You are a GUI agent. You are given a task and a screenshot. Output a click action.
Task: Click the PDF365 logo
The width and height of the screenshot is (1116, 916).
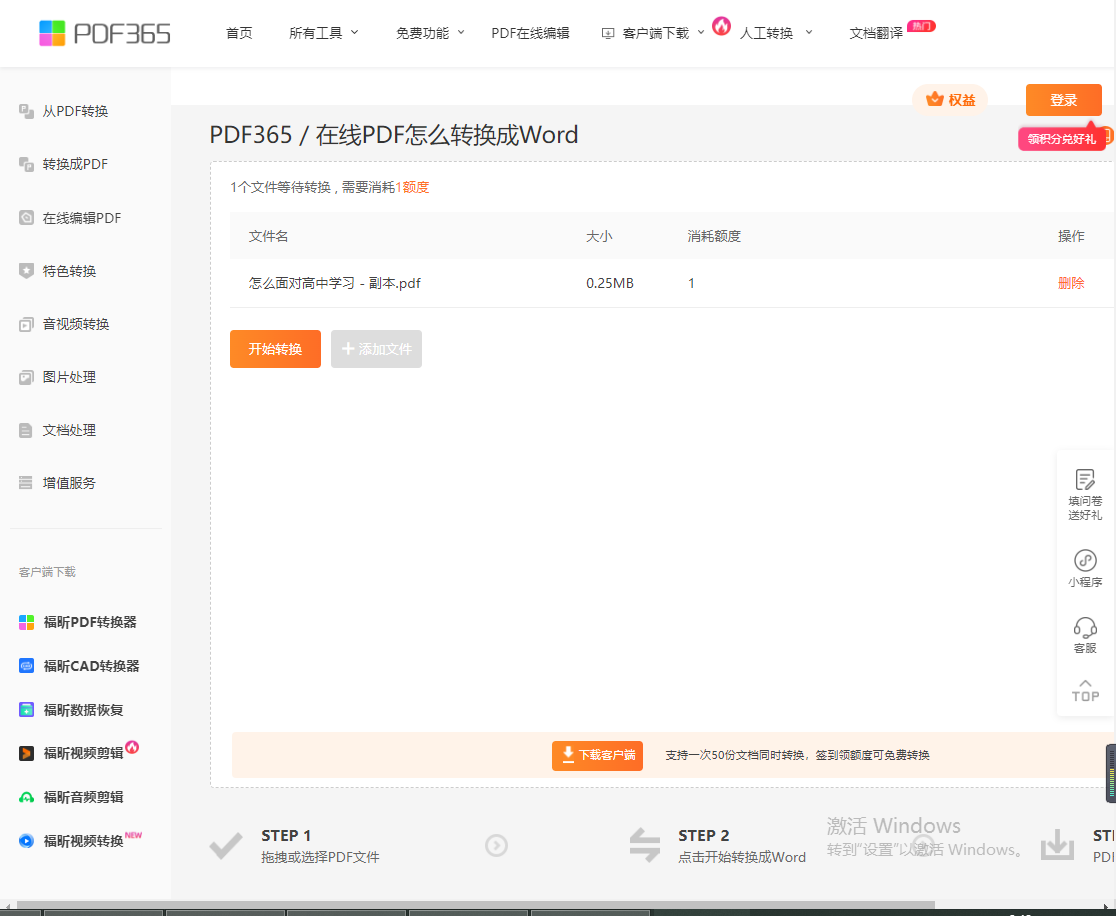click(x=105, y=33)
